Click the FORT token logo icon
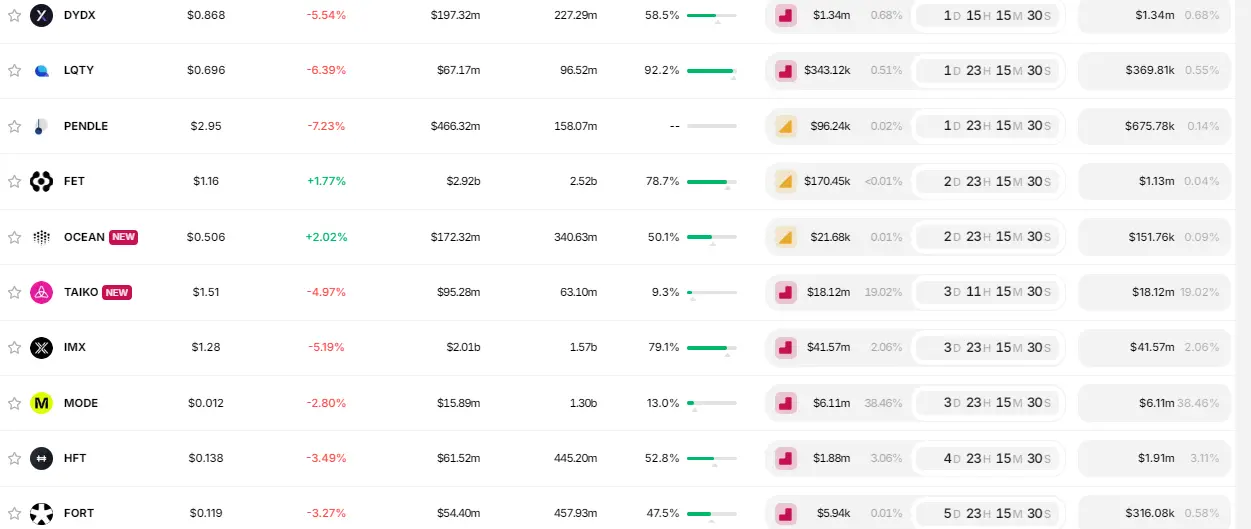This screenshot has height=529, width=1251. pyautogui.click(x=41, y=513)
